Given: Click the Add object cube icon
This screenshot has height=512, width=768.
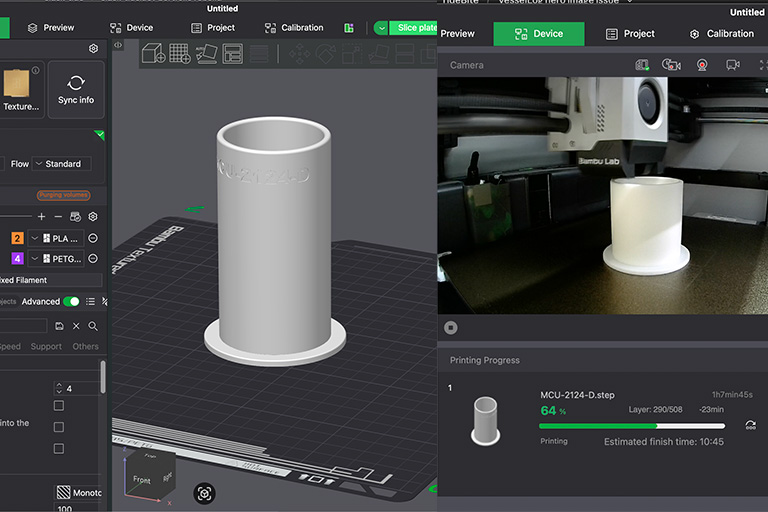Looking at the screenshot, I should point(153,53).
